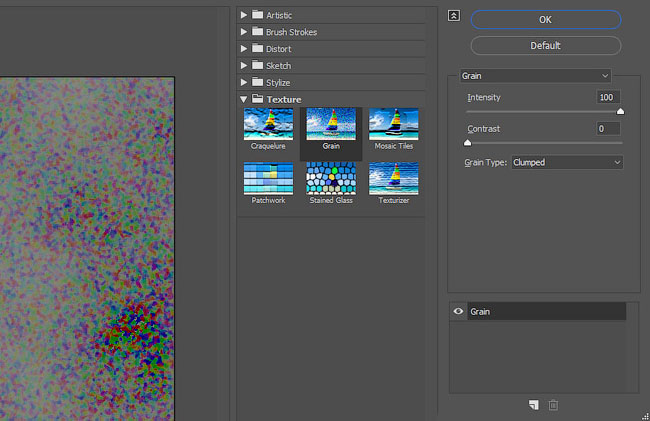Click the grain preview image
650x421 pixels.
pyautogui.click(x=87, y=249)
